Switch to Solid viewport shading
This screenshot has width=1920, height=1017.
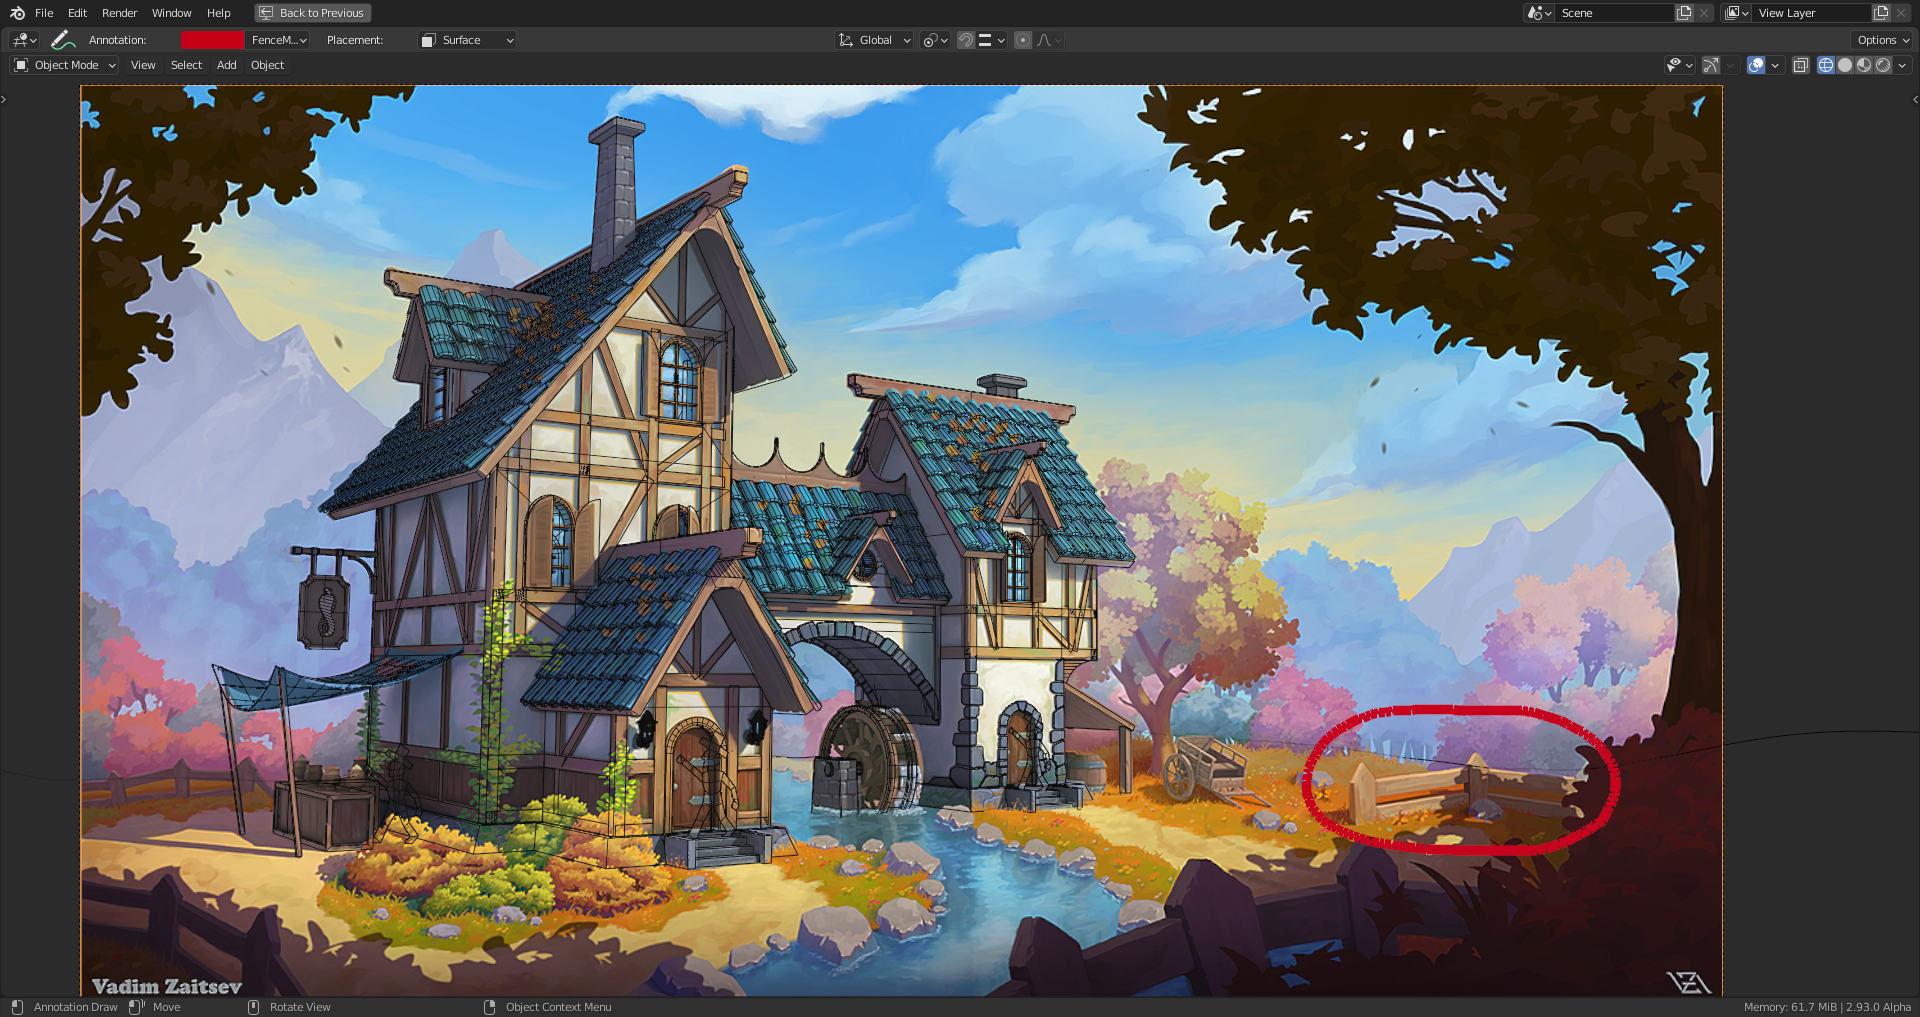click(1845, 65)
